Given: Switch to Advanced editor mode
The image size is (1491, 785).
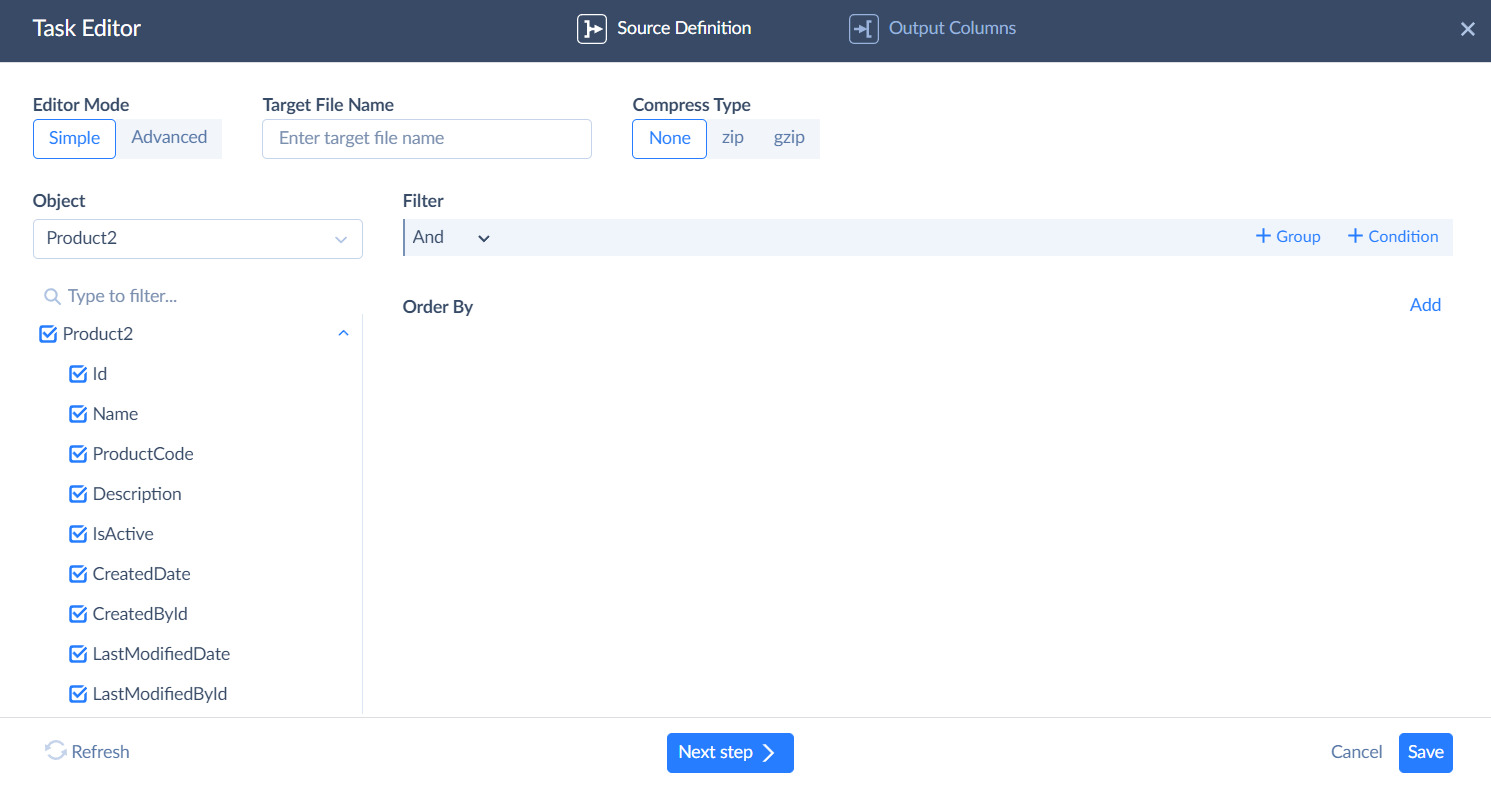Looking at the screenshot, I should point(169,138).
